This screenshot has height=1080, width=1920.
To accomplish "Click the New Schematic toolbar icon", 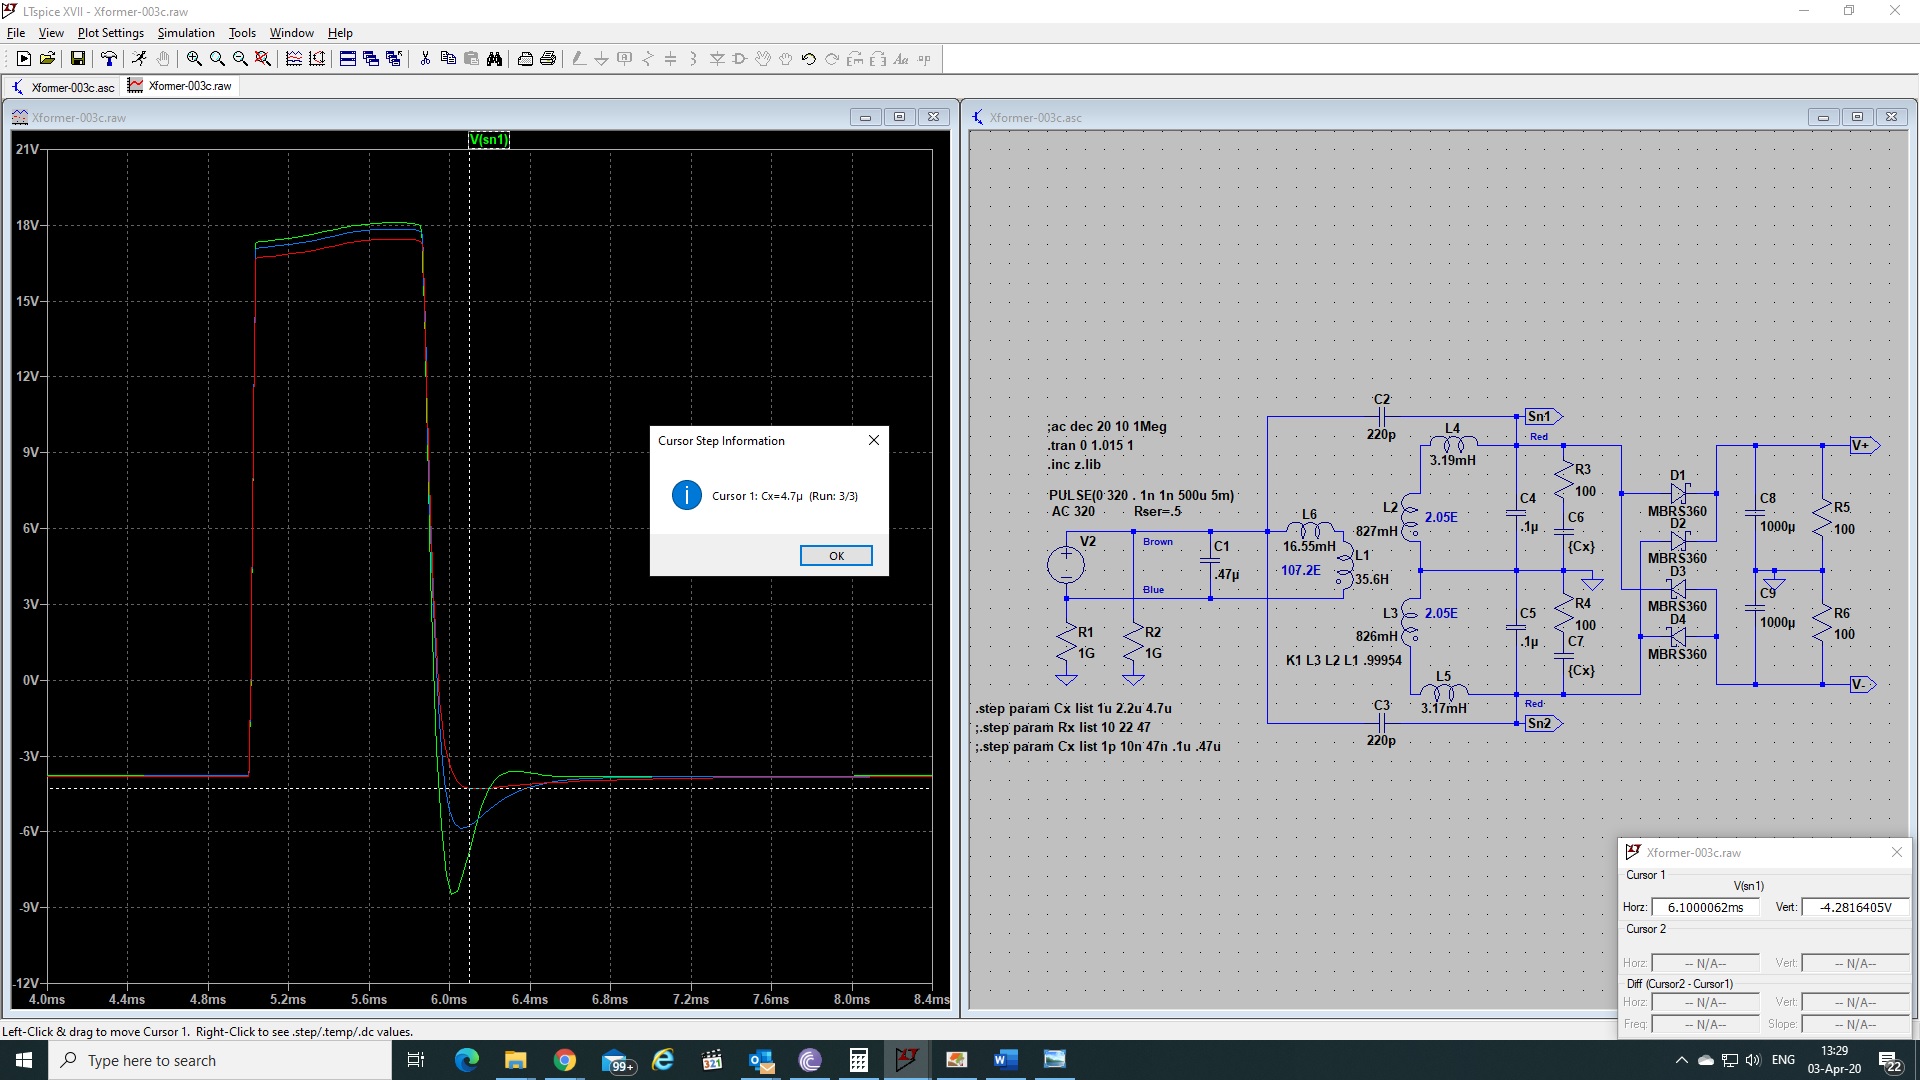I will [24, 59].
